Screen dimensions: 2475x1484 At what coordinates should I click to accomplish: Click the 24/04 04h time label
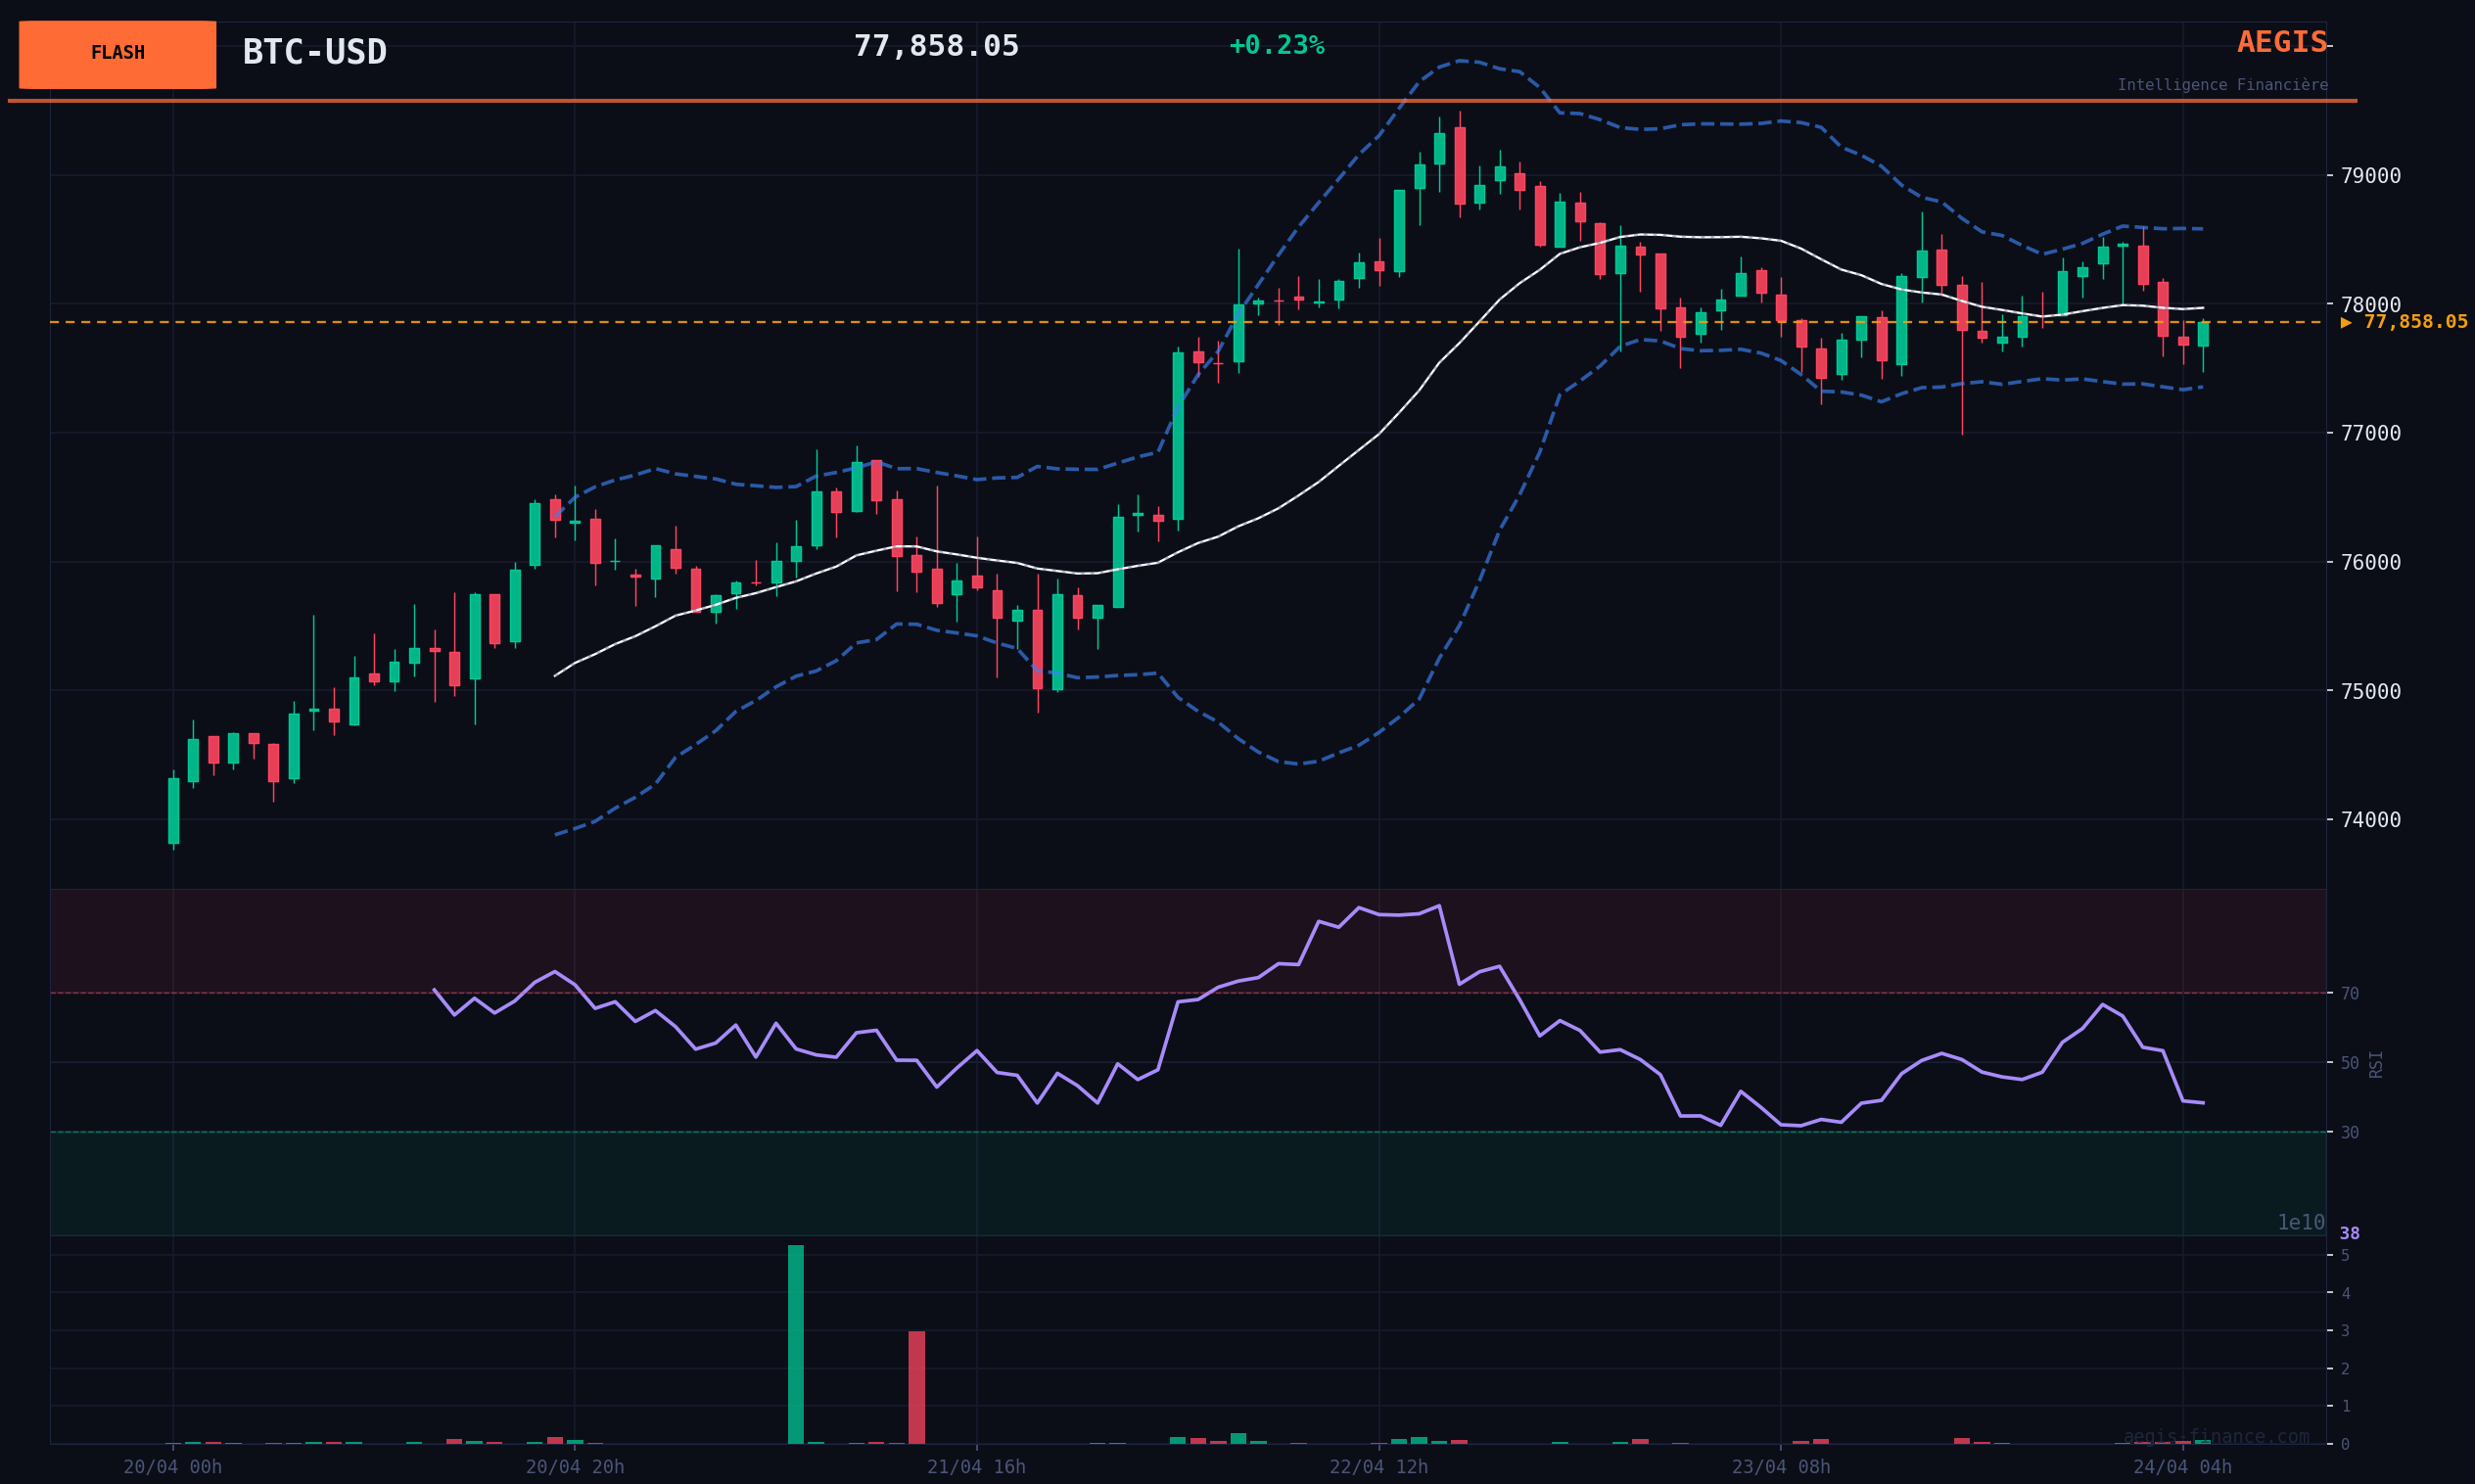(2182, 1467)
